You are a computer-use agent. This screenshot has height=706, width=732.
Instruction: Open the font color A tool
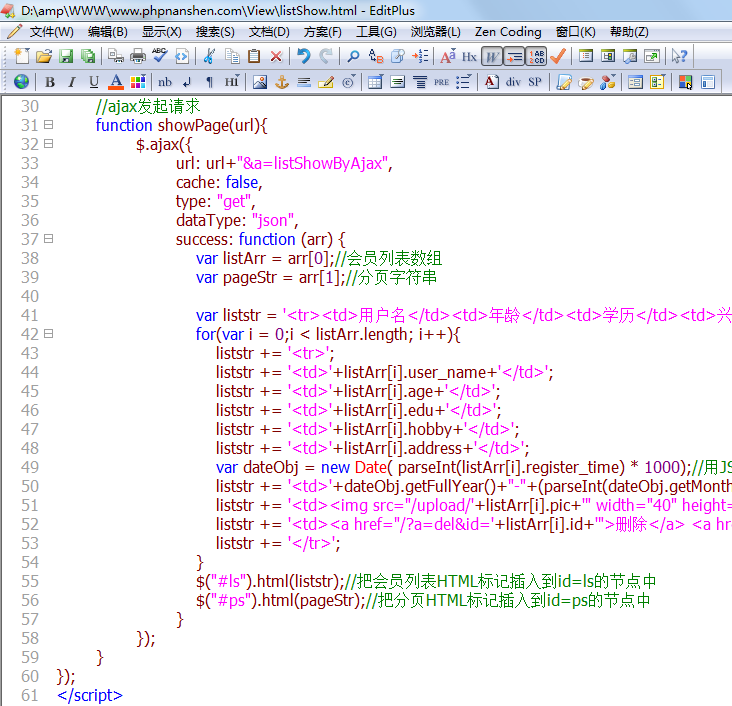tap(116, 82)
